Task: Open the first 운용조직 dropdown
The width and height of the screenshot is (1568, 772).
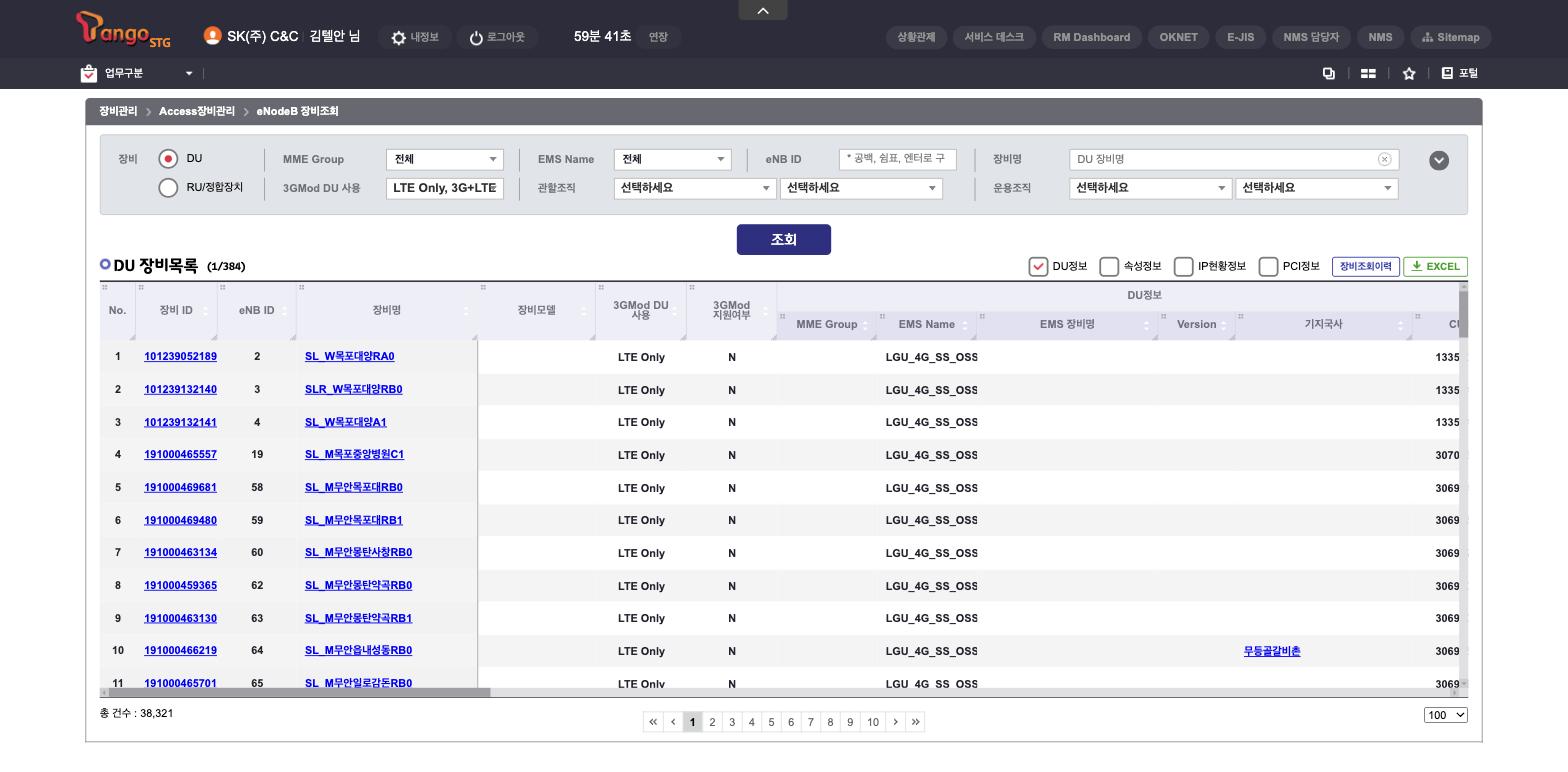Action: coord(1150,188)
